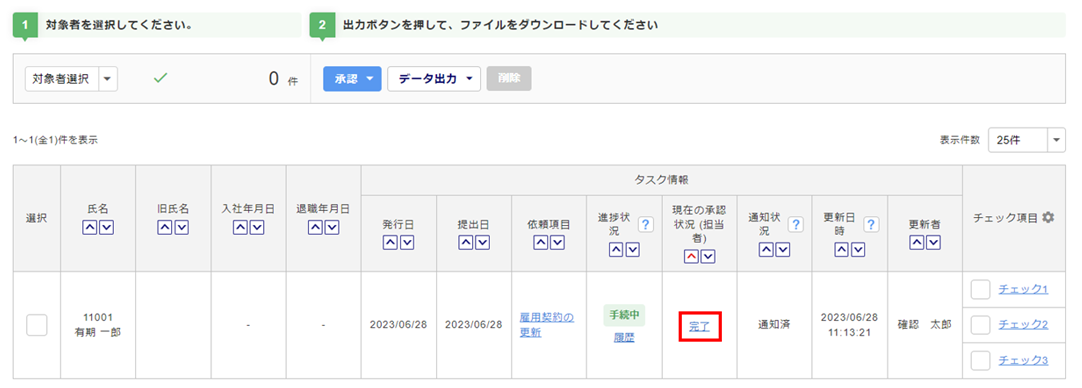Viewport: 1082px width, 388px height.
Task: Open help for 通知状況 column
Action: click(x=796, y=224)
